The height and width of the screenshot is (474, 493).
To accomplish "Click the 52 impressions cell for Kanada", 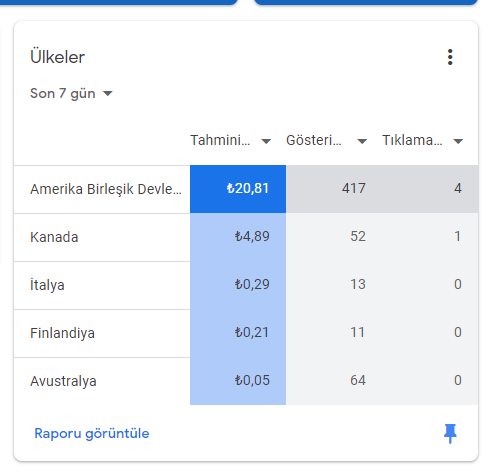I will click(x=334, y=237).
